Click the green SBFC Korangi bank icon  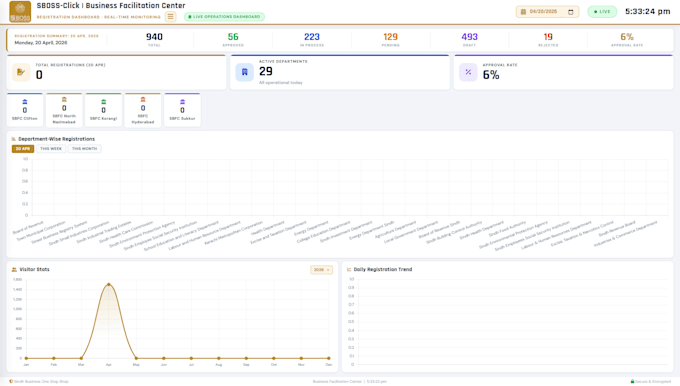click(103, 101)
